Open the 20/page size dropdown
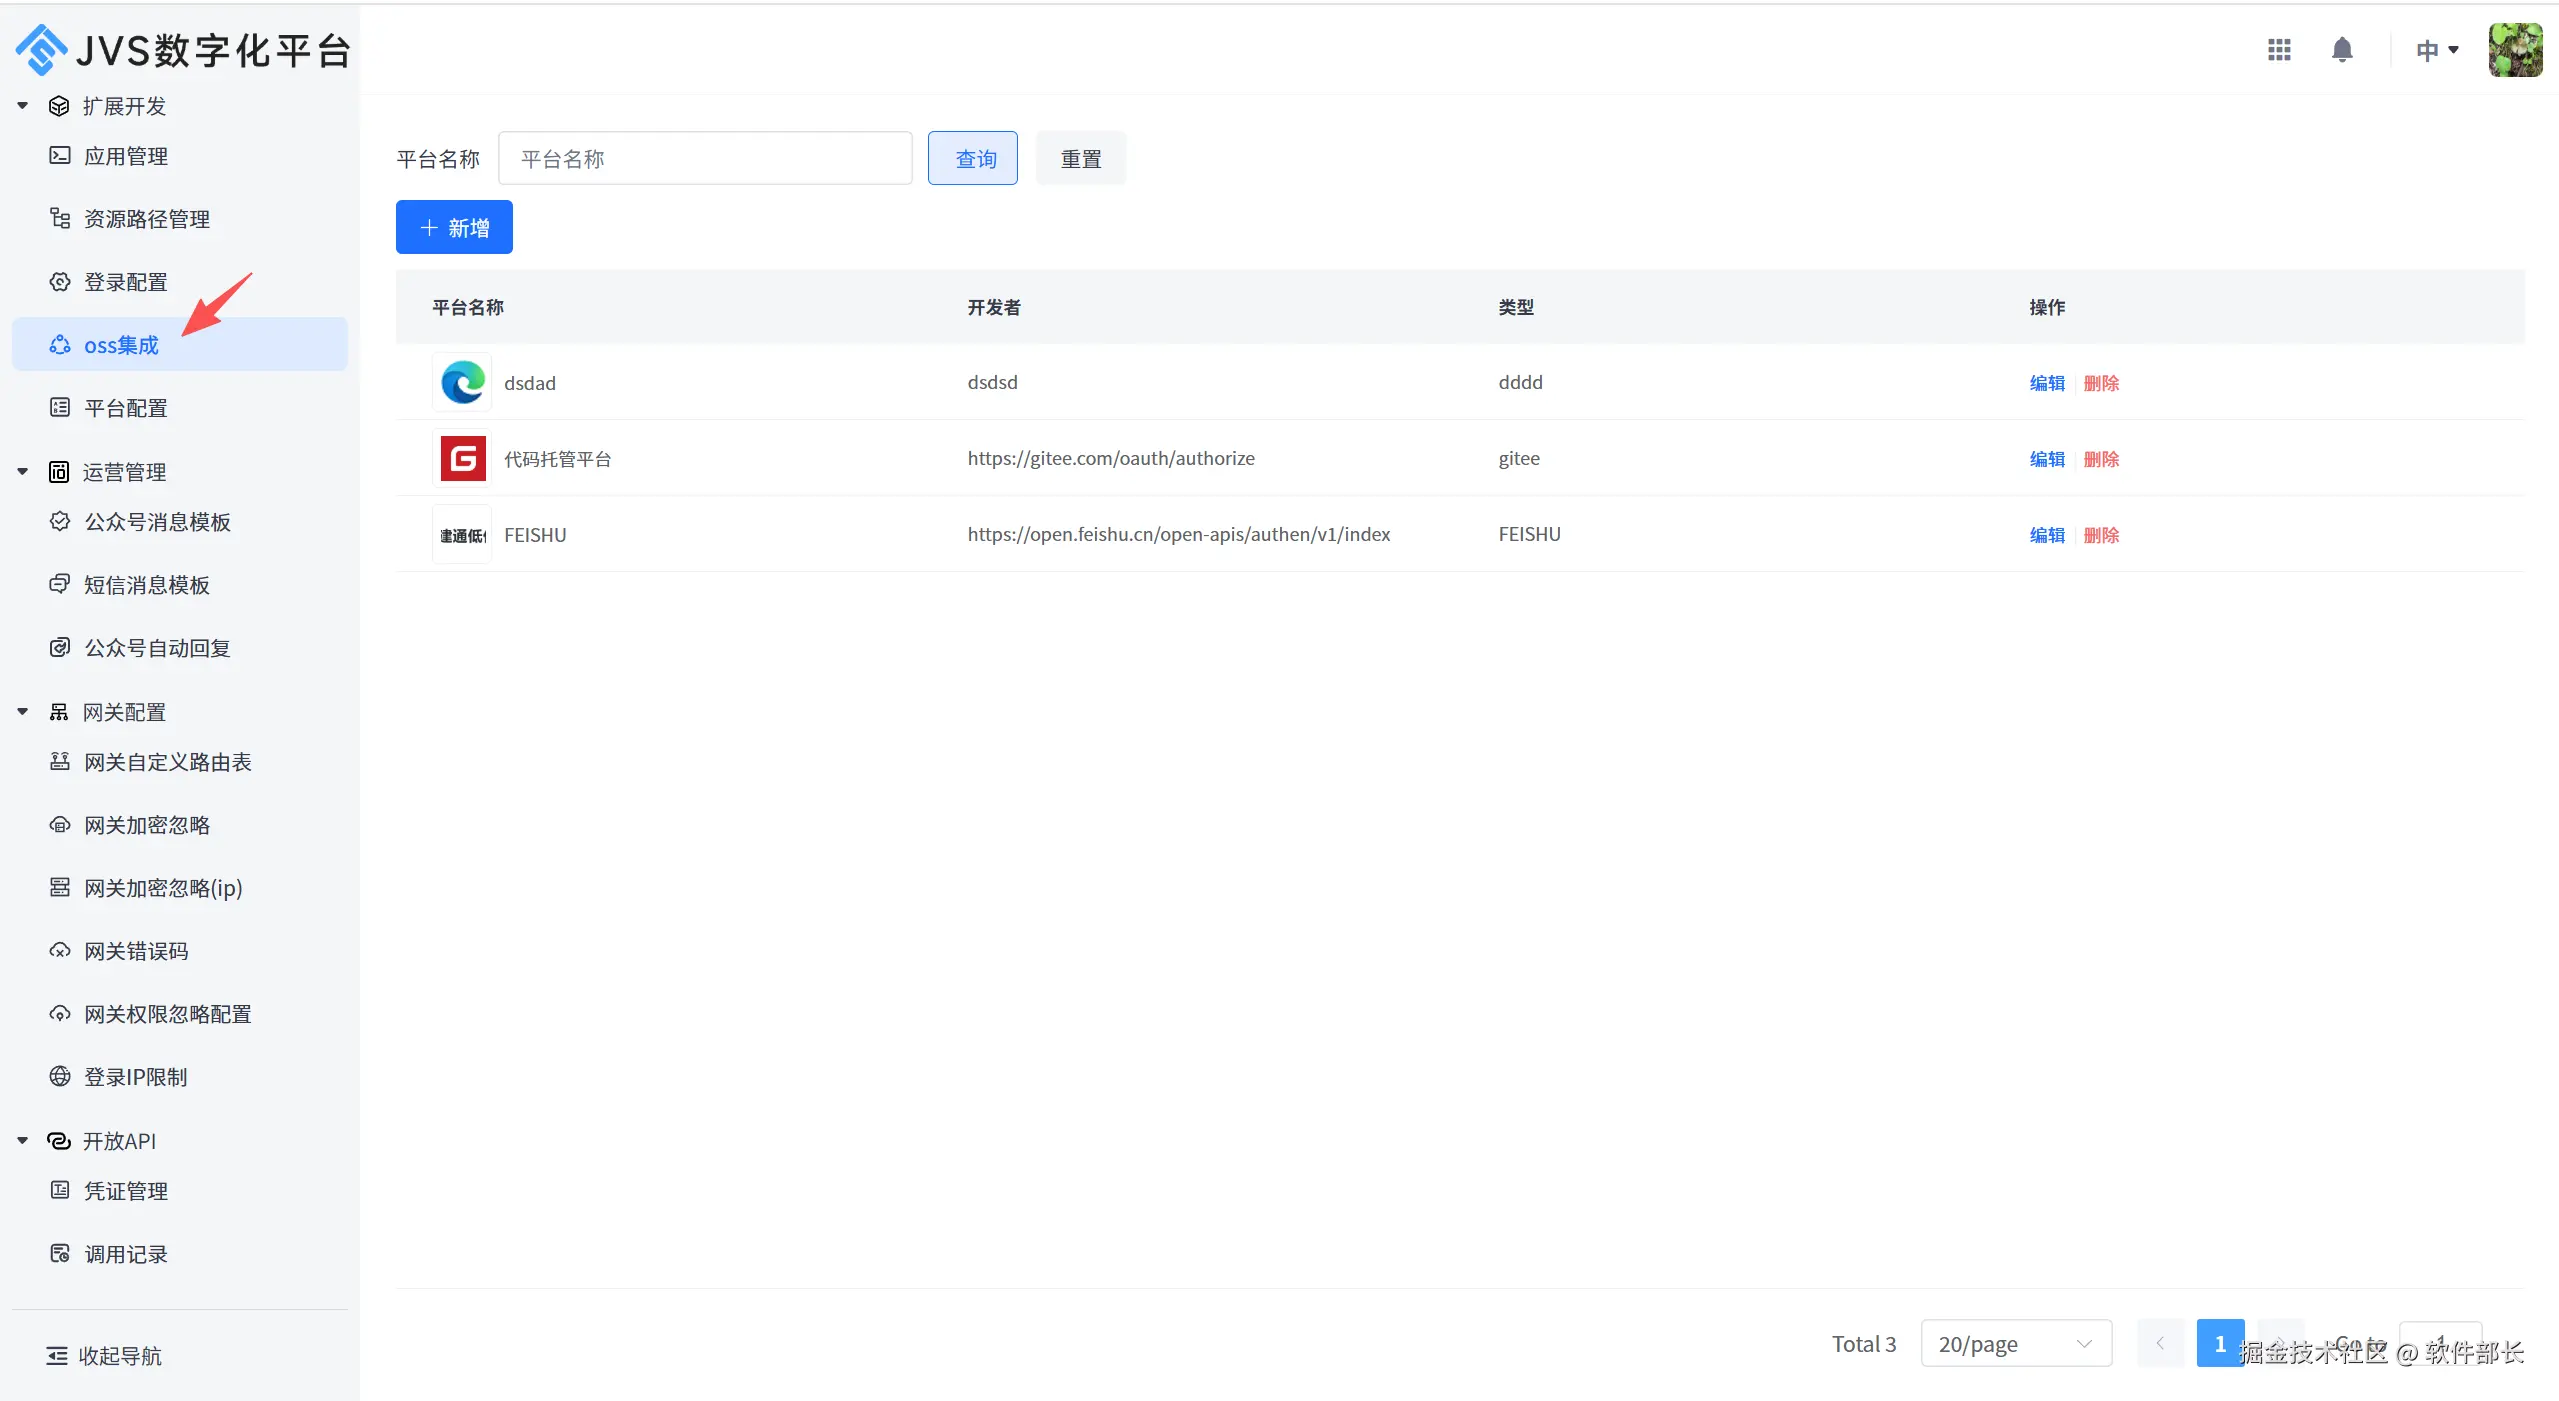The width and height of the screenshot is (2559, 1401). 2015,1344
